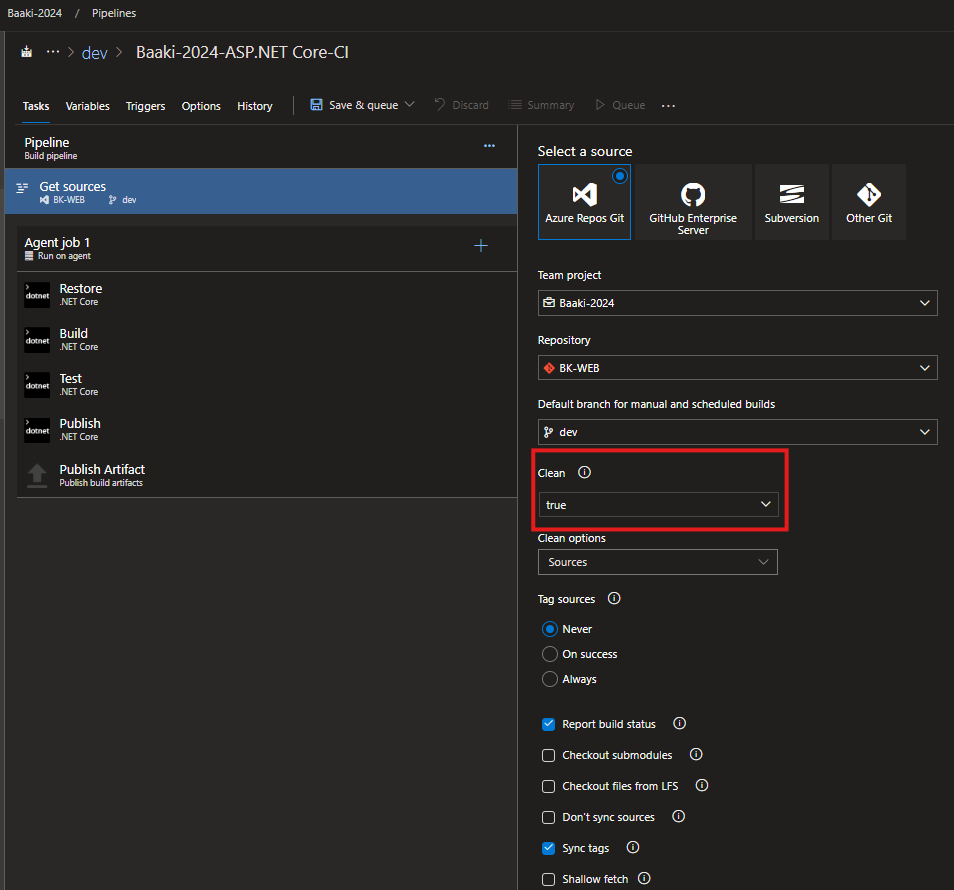This screenshot has width=954, height=890.
Task: Click the Test task dotnet icon
Action: click(37, 385)
